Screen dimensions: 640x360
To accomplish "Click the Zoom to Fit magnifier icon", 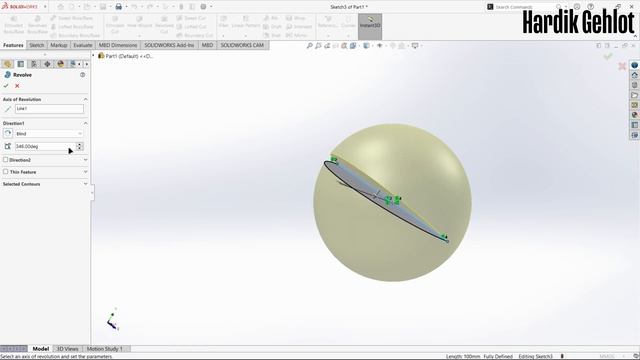I will (x=310, y=46).
